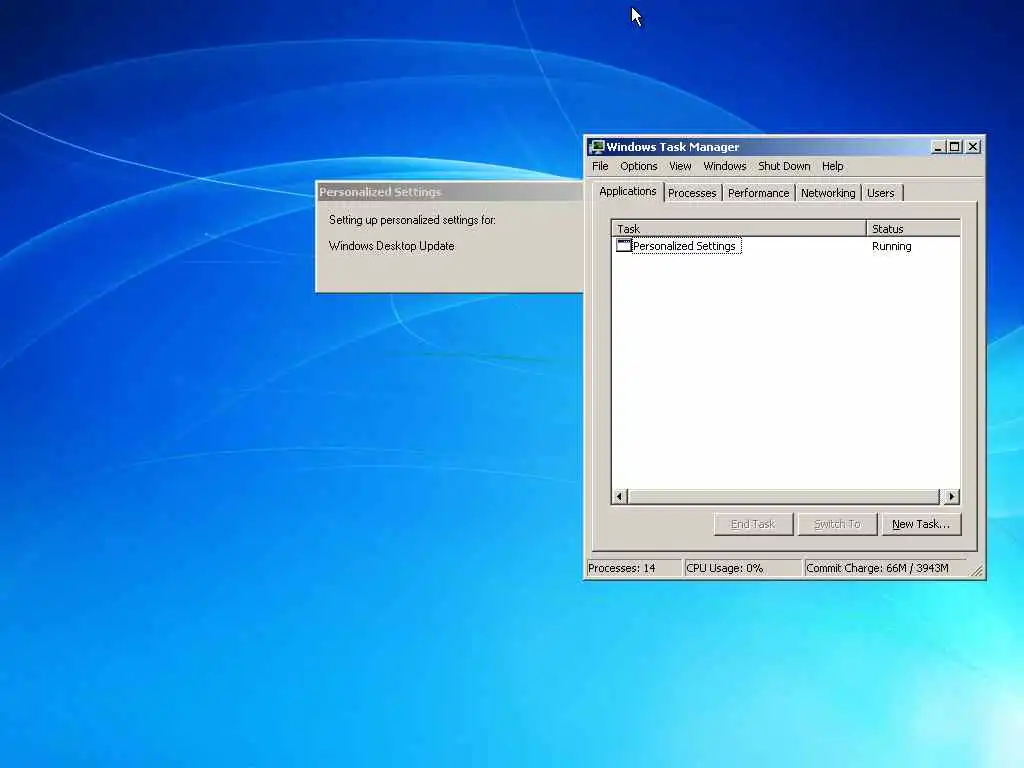Image resolution: width=1024 pixels, height=768 pixels.
Task: Click the right arrow of horizontal scrollbar
Action: 952,497
